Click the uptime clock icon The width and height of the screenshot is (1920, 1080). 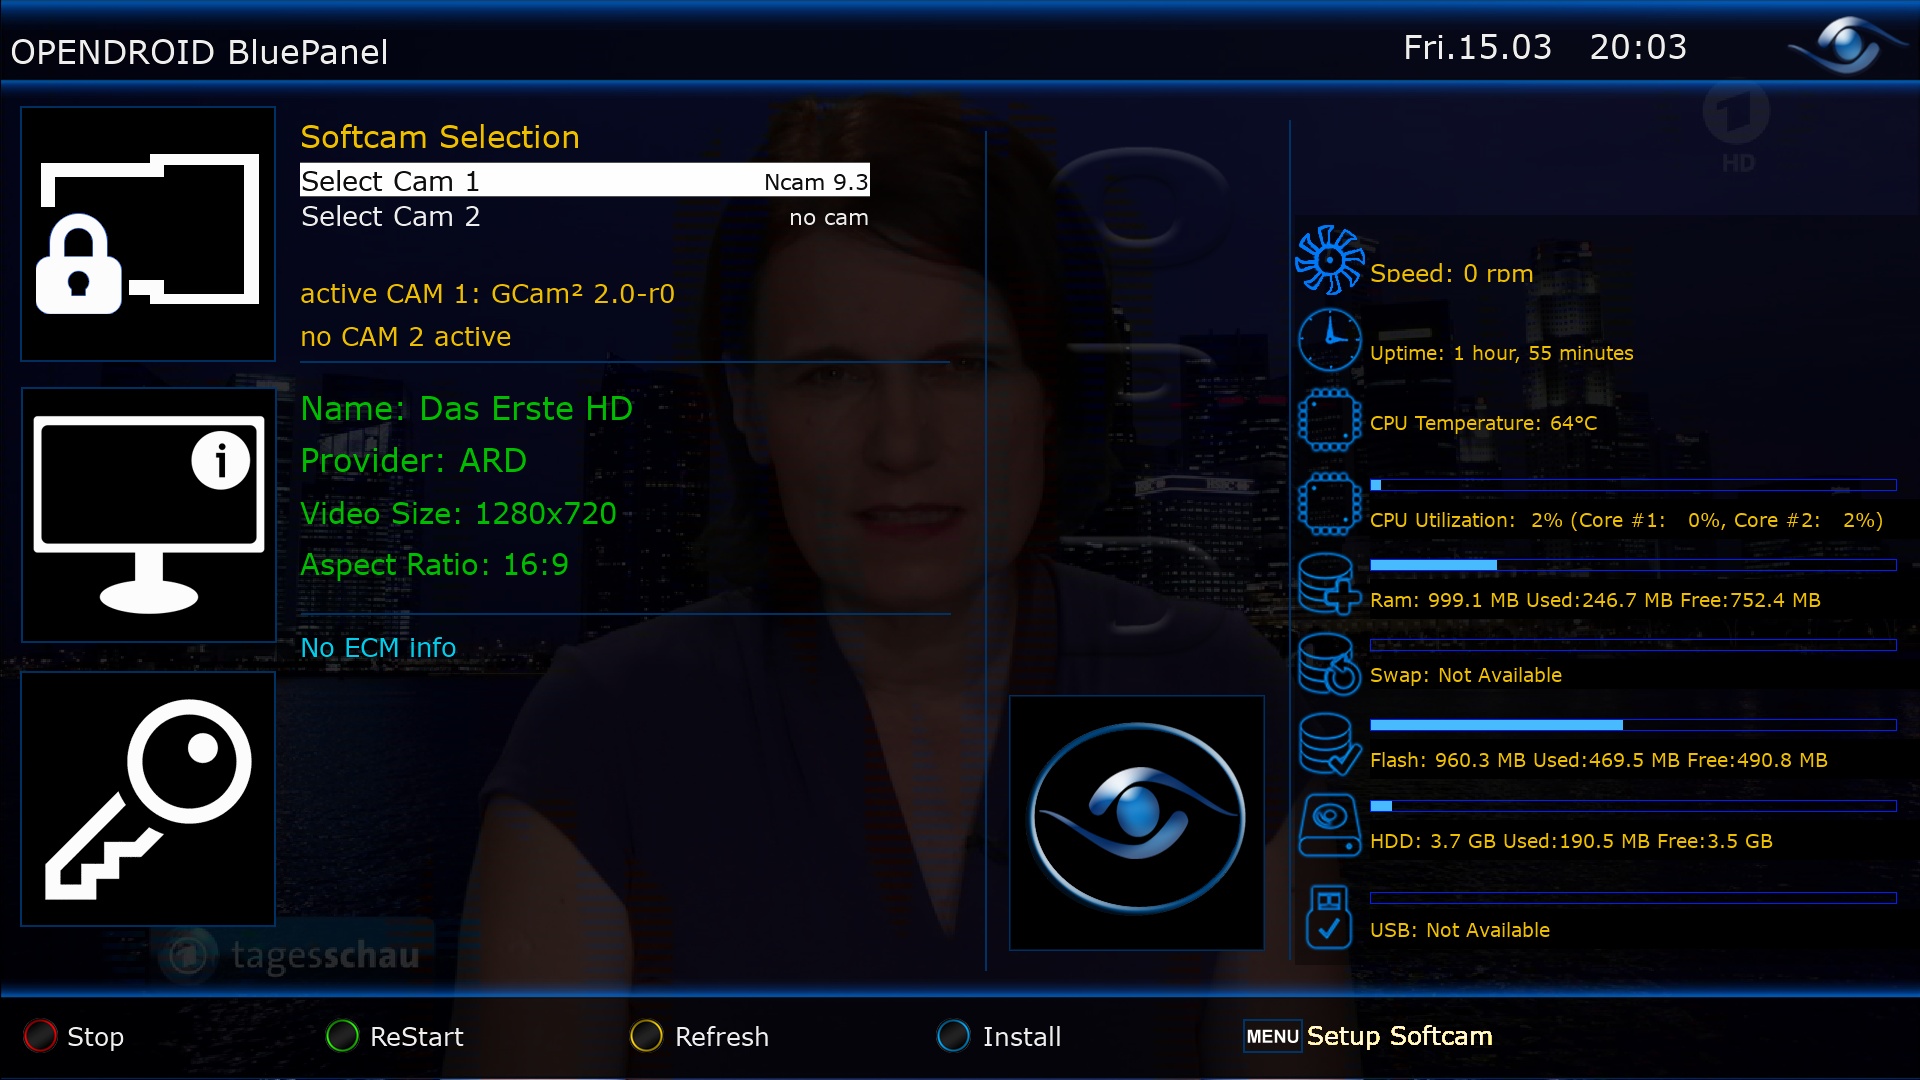click(1329, 340)
